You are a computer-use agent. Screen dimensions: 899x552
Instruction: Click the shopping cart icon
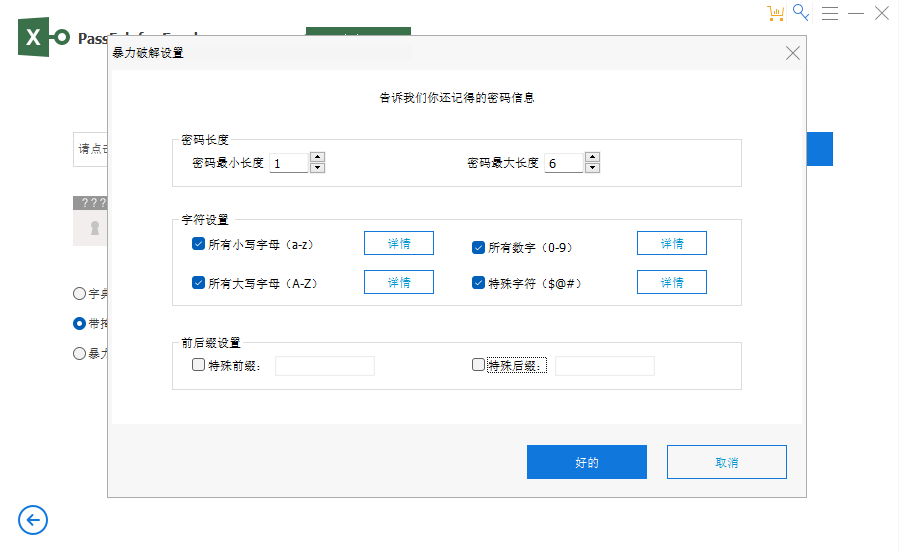[775, 13]
